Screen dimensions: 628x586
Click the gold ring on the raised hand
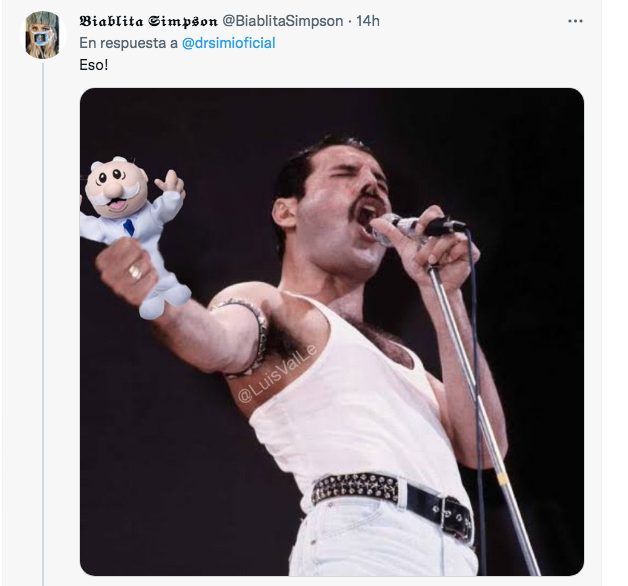click(x=135, y=271)
